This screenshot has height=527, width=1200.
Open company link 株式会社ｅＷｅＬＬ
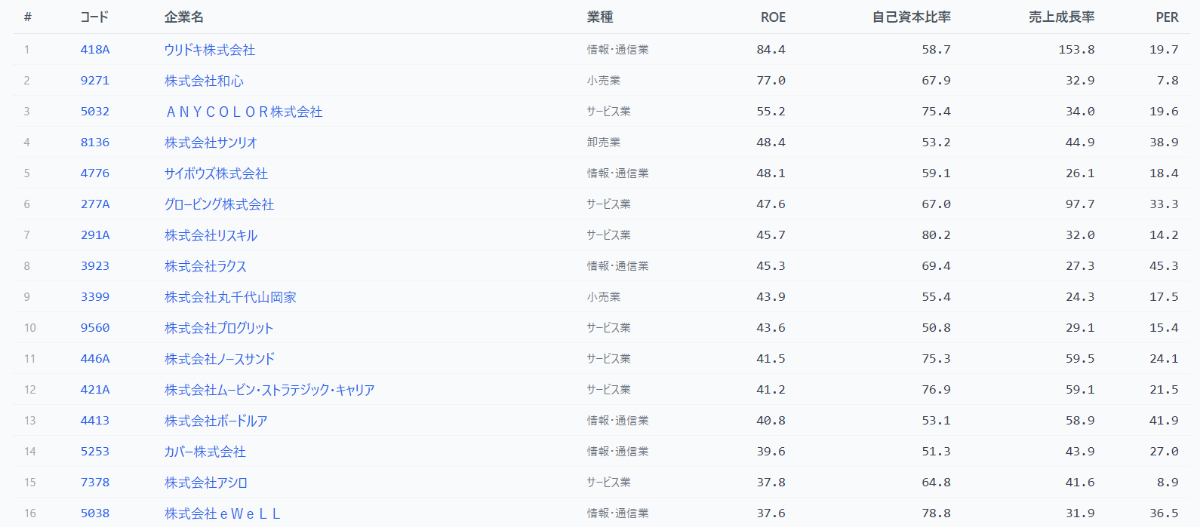(x=223, y=514)
